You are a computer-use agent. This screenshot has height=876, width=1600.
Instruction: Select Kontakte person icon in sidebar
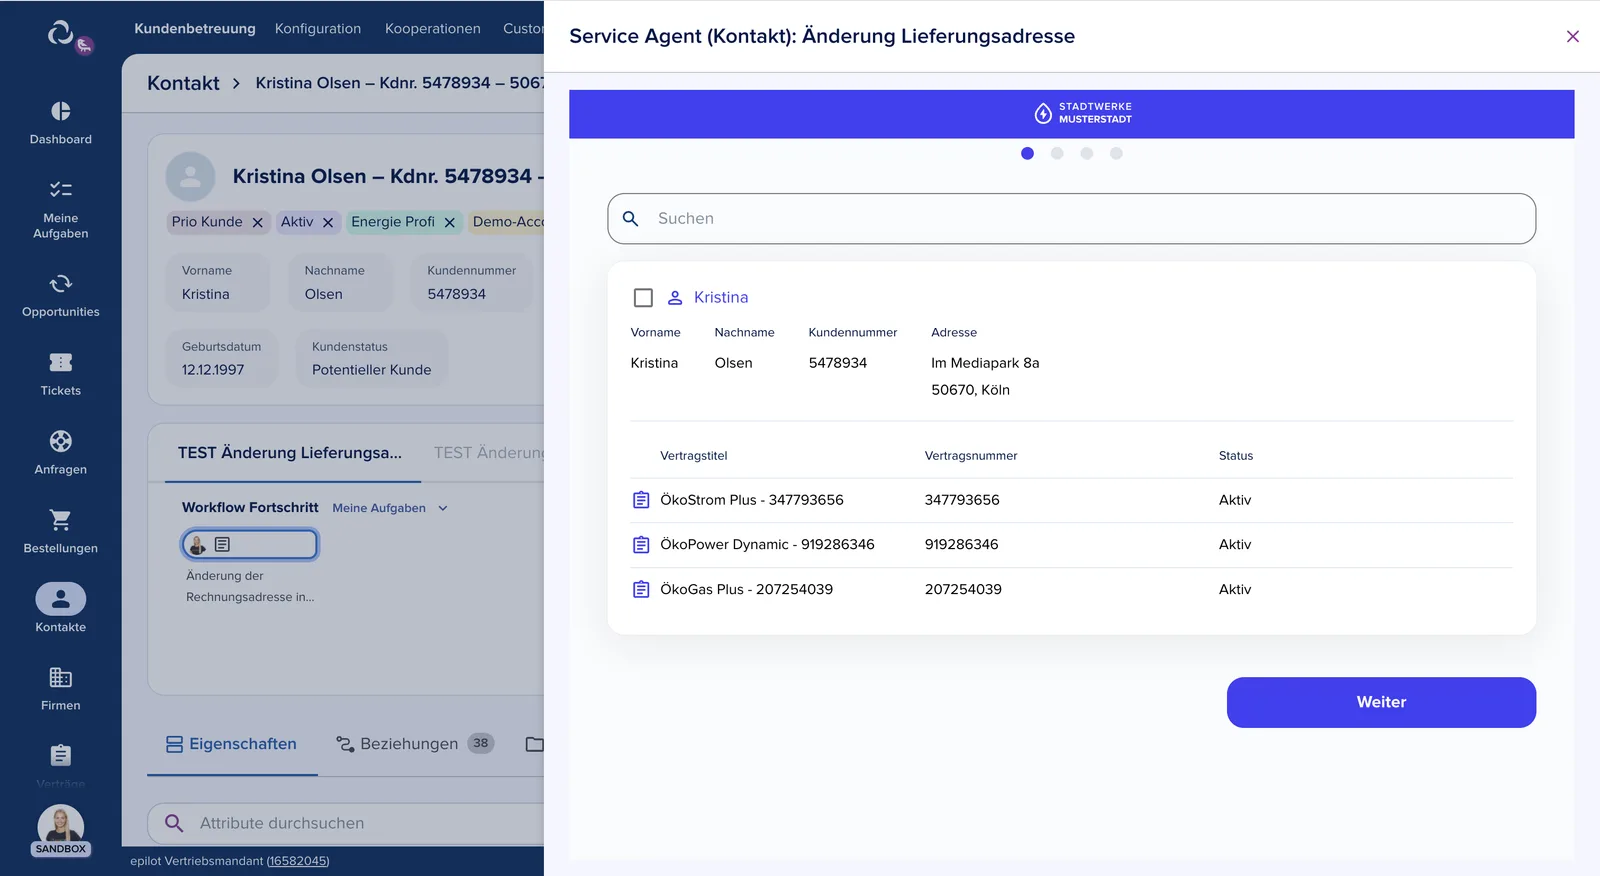point(60,599)
